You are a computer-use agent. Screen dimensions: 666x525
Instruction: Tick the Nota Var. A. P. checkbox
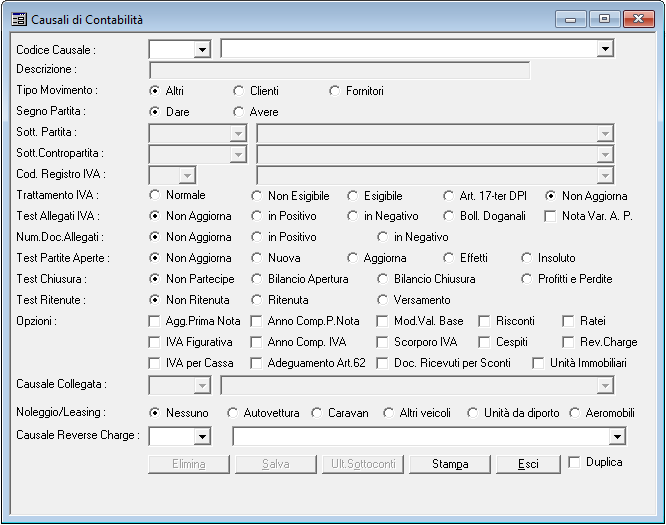550,216
